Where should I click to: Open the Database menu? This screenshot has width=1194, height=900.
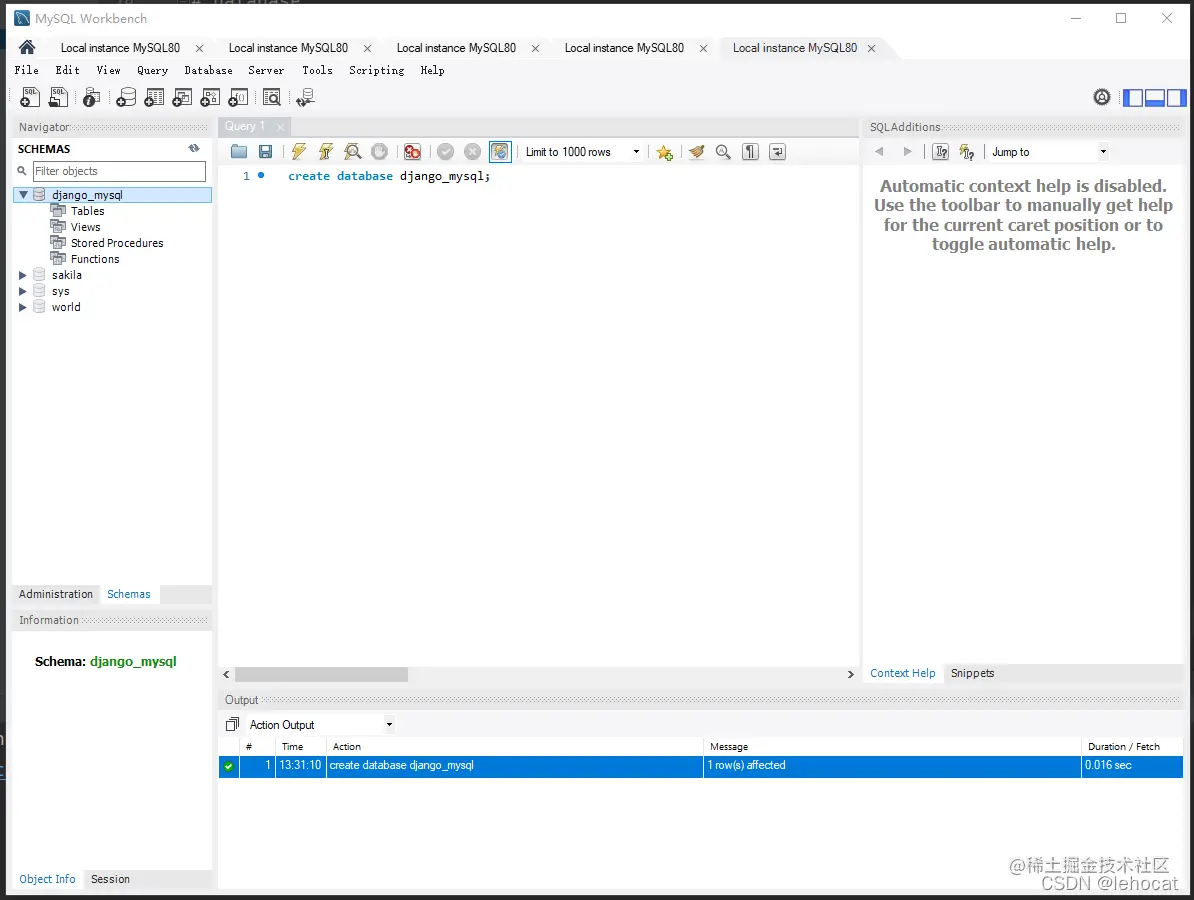pyautogui.click(x=209, y=70)
